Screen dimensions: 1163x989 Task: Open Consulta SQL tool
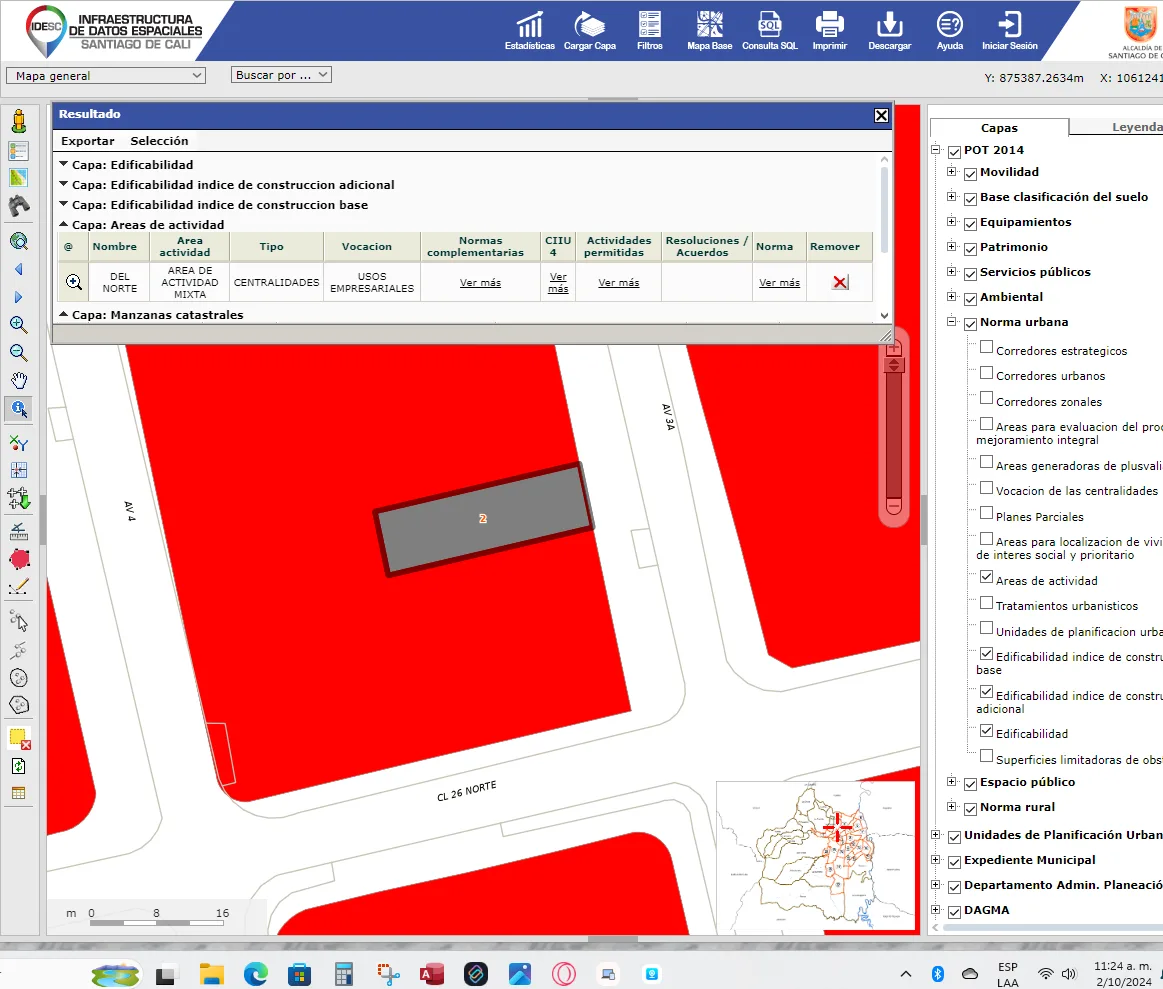point(769,26)
